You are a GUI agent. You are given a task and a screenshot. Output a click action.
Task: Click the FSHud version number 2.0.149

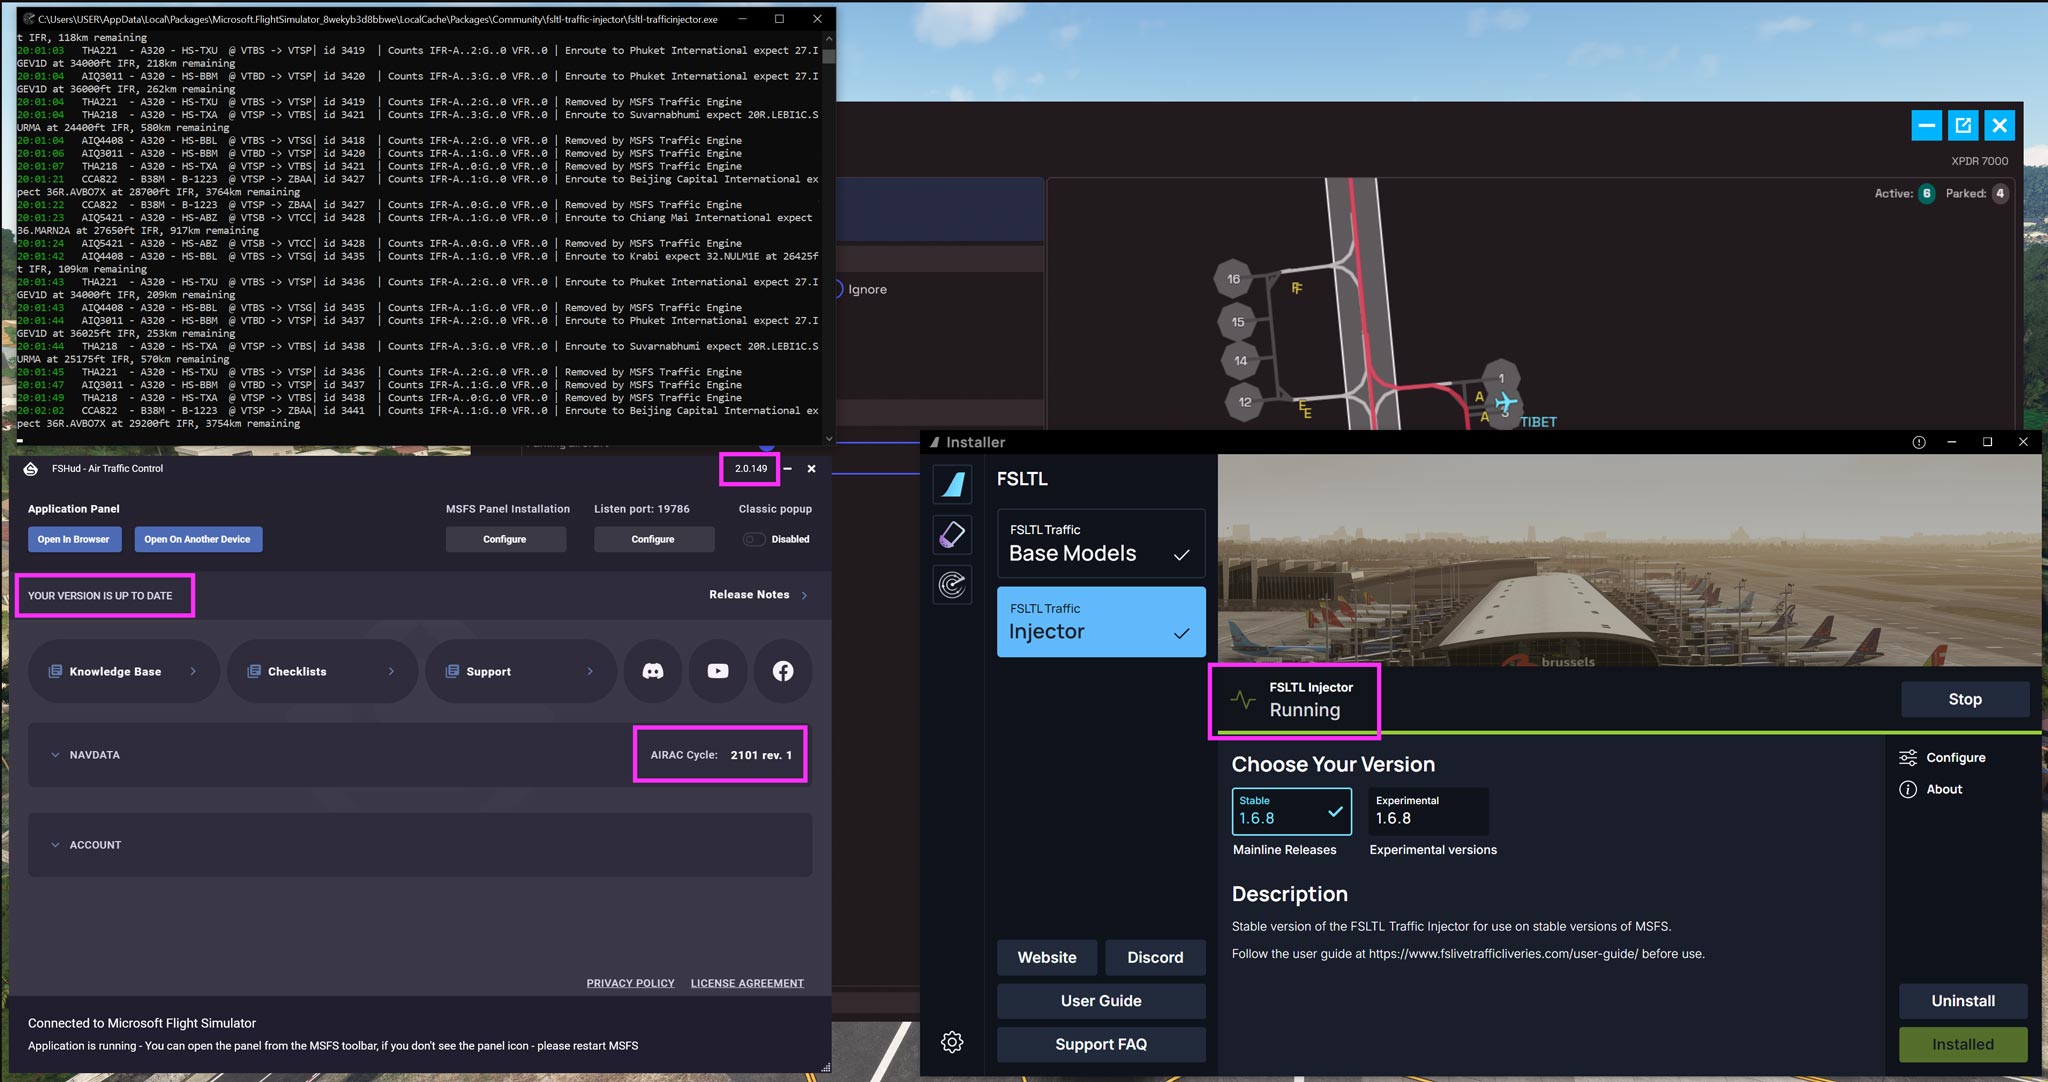(751, 468)
